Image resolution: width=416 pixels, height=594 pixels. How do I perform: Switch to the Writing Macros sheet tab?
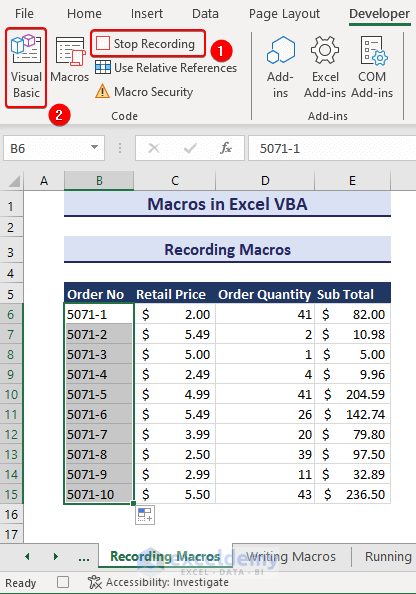(291, 556)
